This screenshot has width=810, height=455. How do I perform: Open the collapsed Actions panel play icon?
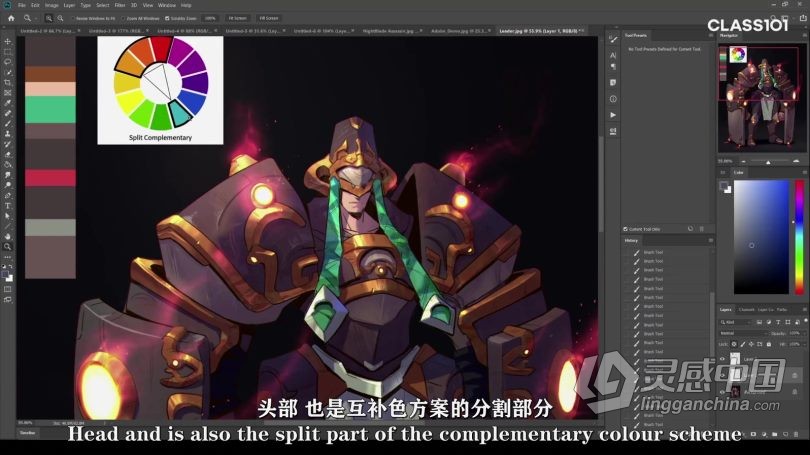pos(613,115)
